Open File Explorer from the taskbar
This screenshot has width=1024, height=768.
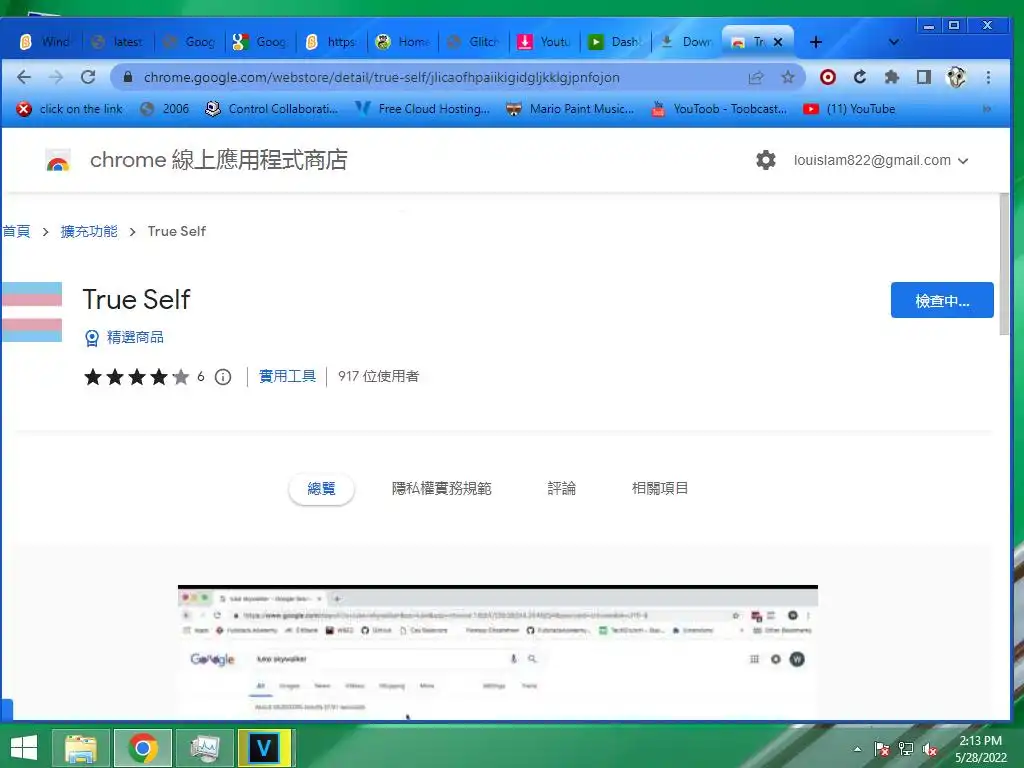[81, 748]
